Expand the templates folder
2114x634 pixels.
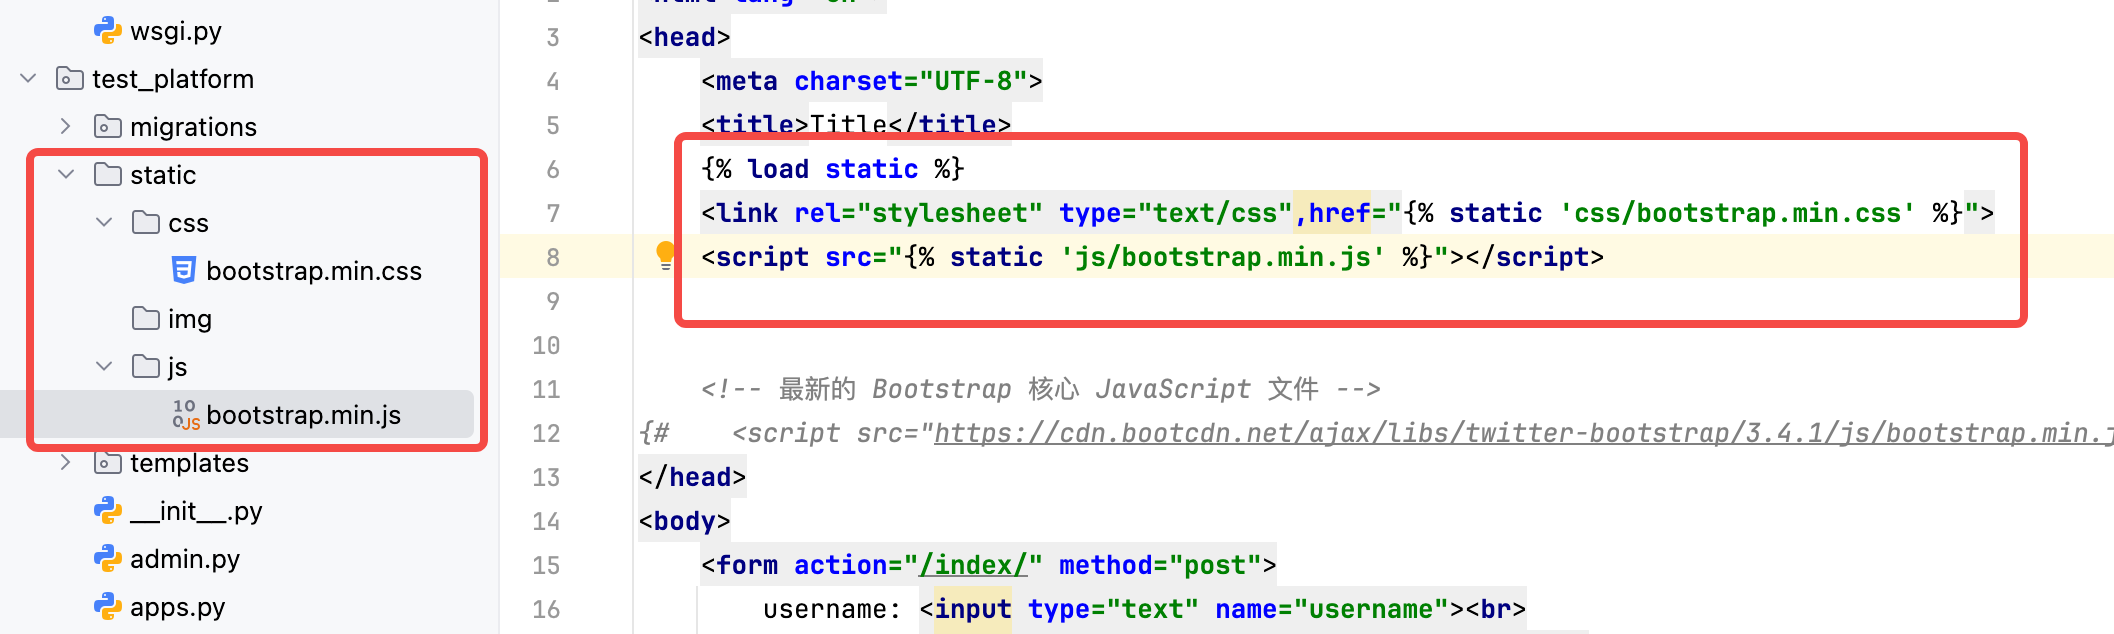pos(66,462)
